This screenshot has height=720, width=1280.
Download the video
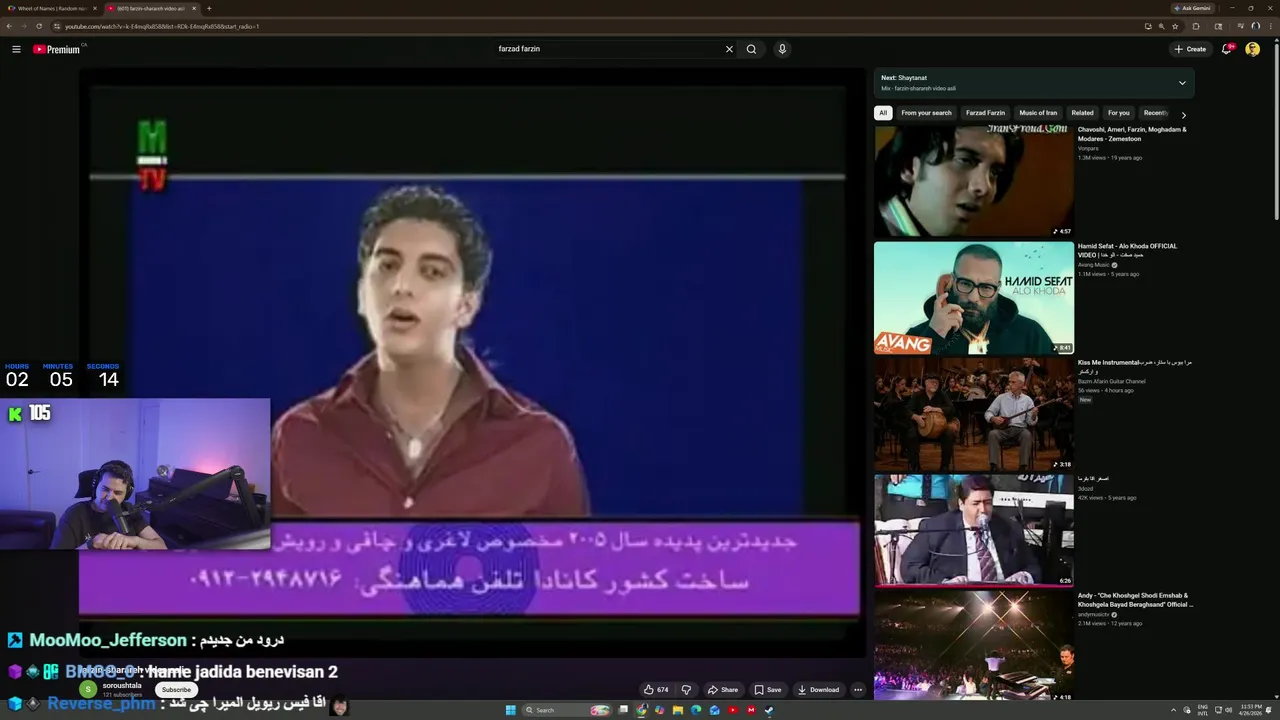click(x=818, y=689)
